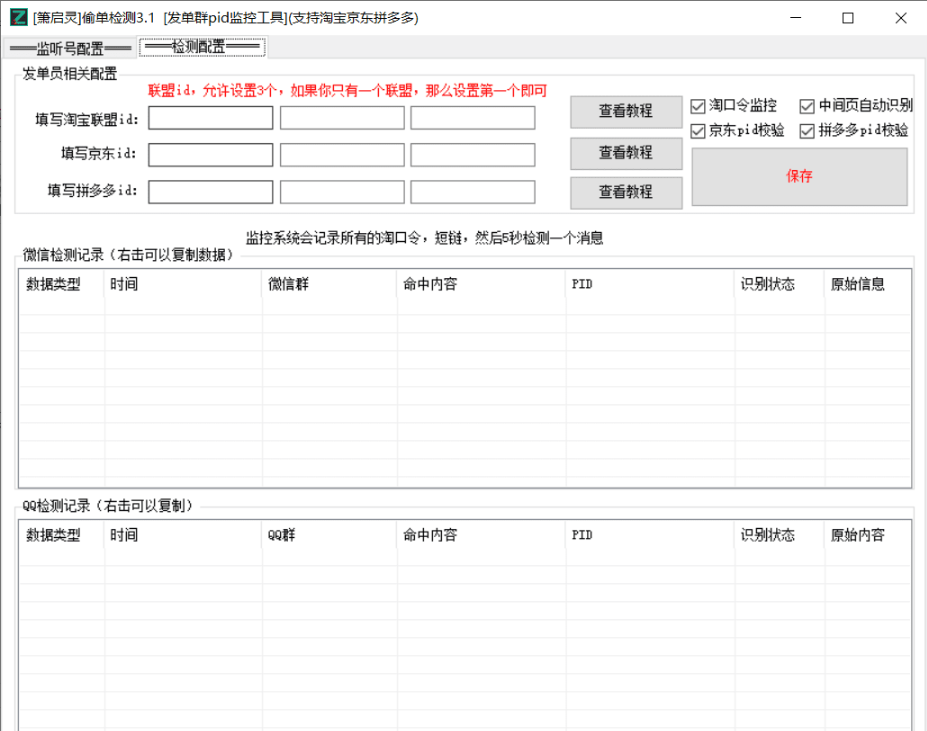Focus the second 淘宝联盟id input field
The width and height of the screenshot is (927, 731).
[342, 118]
